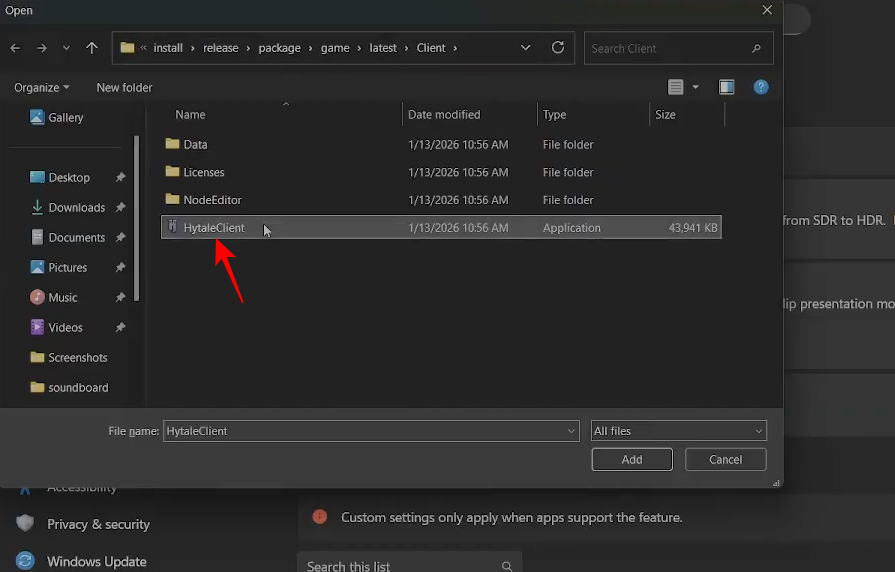Click the navigation pane vertical scrollbar

coord(137,220)
